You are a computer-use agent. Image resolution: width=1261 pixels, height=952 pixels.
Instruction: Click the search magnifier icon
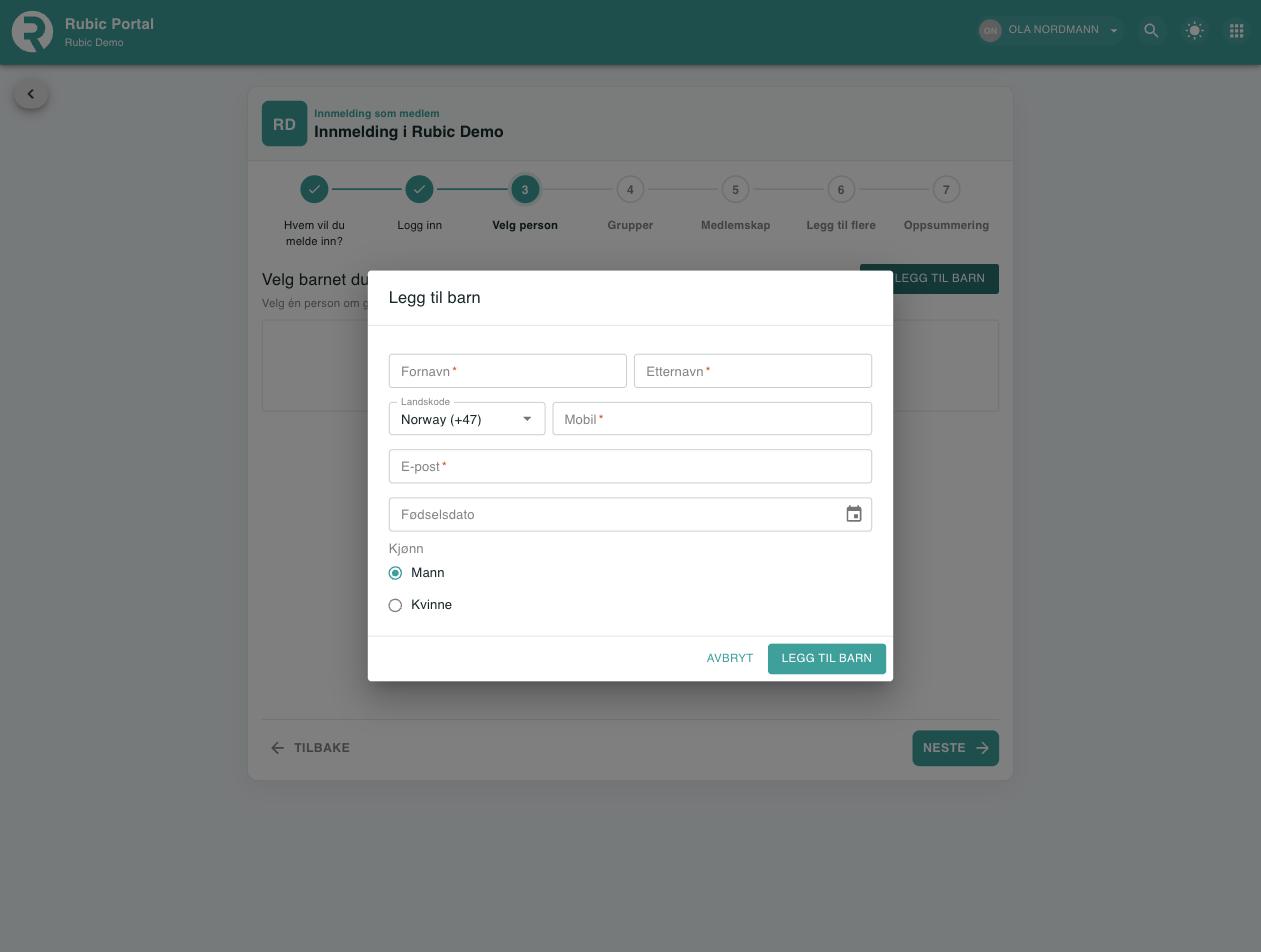pos(1151,31)
